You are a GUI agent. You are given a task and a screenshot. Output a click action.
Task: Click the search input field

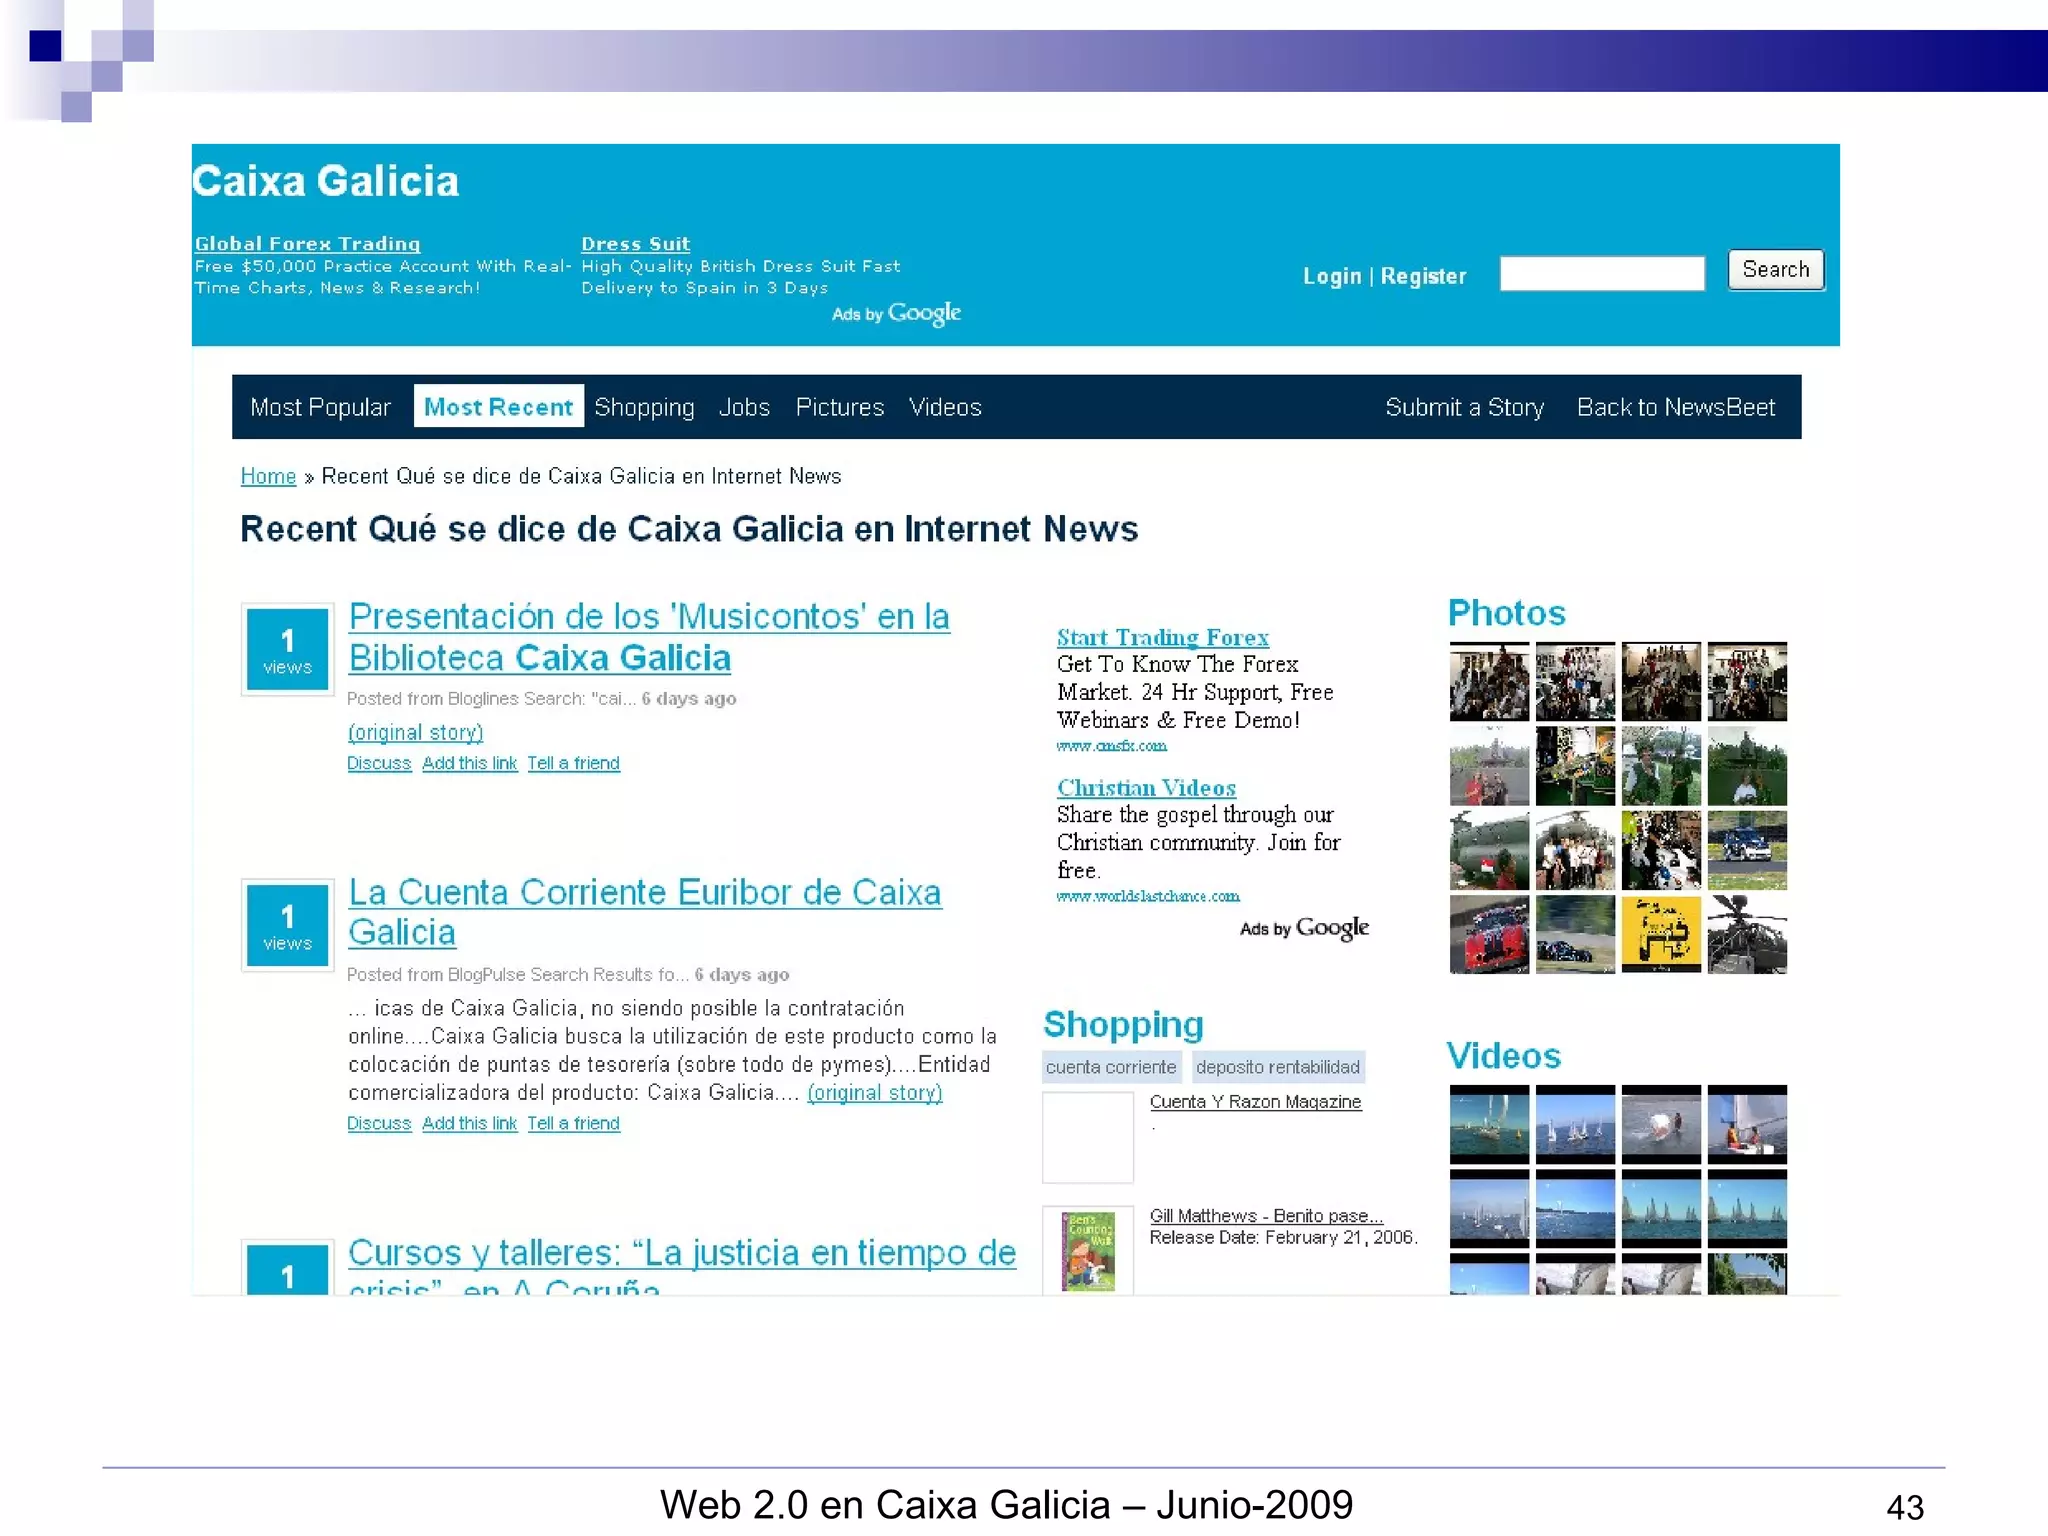click(x=1601, y=273)
